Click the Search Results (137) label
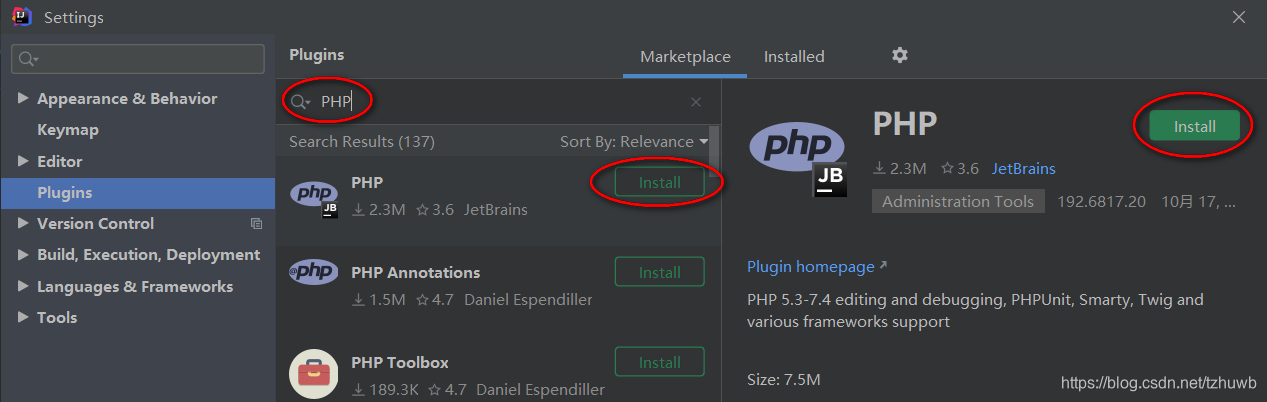 (362, 142)
